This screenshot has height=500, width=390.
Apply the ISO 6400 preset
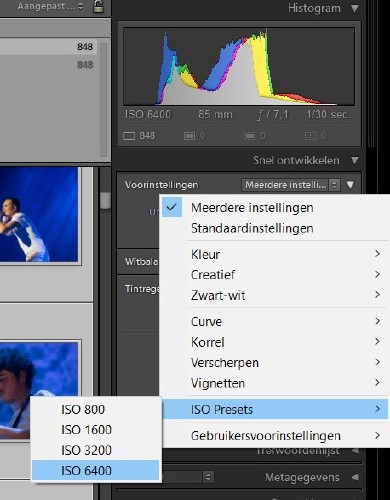(96, 471)
